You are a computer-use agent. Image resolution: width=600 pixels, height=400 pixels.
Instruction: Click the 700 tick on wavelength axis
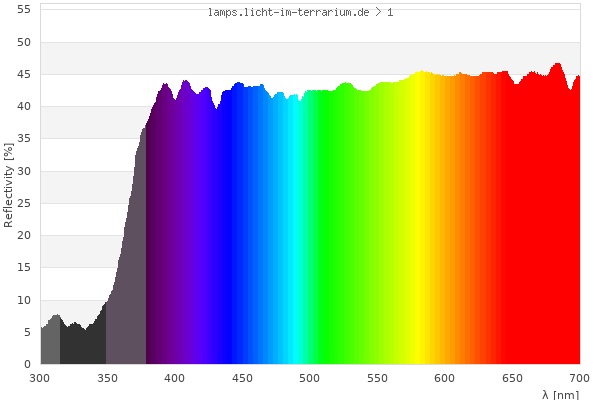click(579, 378)
